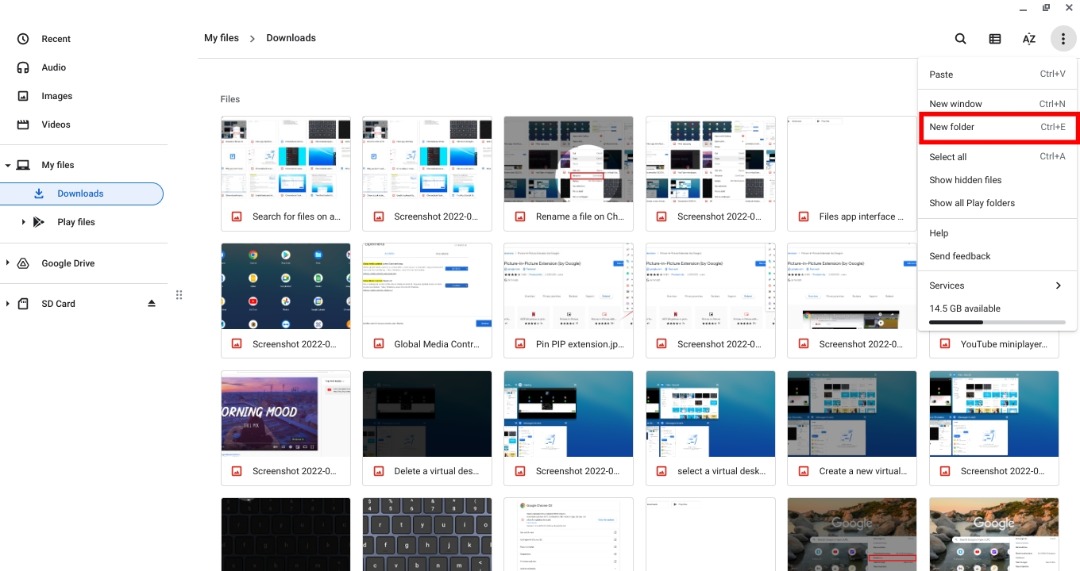Select the MORNING MOOD screenshot thumbnail
The width and height of the screenshot is (1080, 571).
285,414
